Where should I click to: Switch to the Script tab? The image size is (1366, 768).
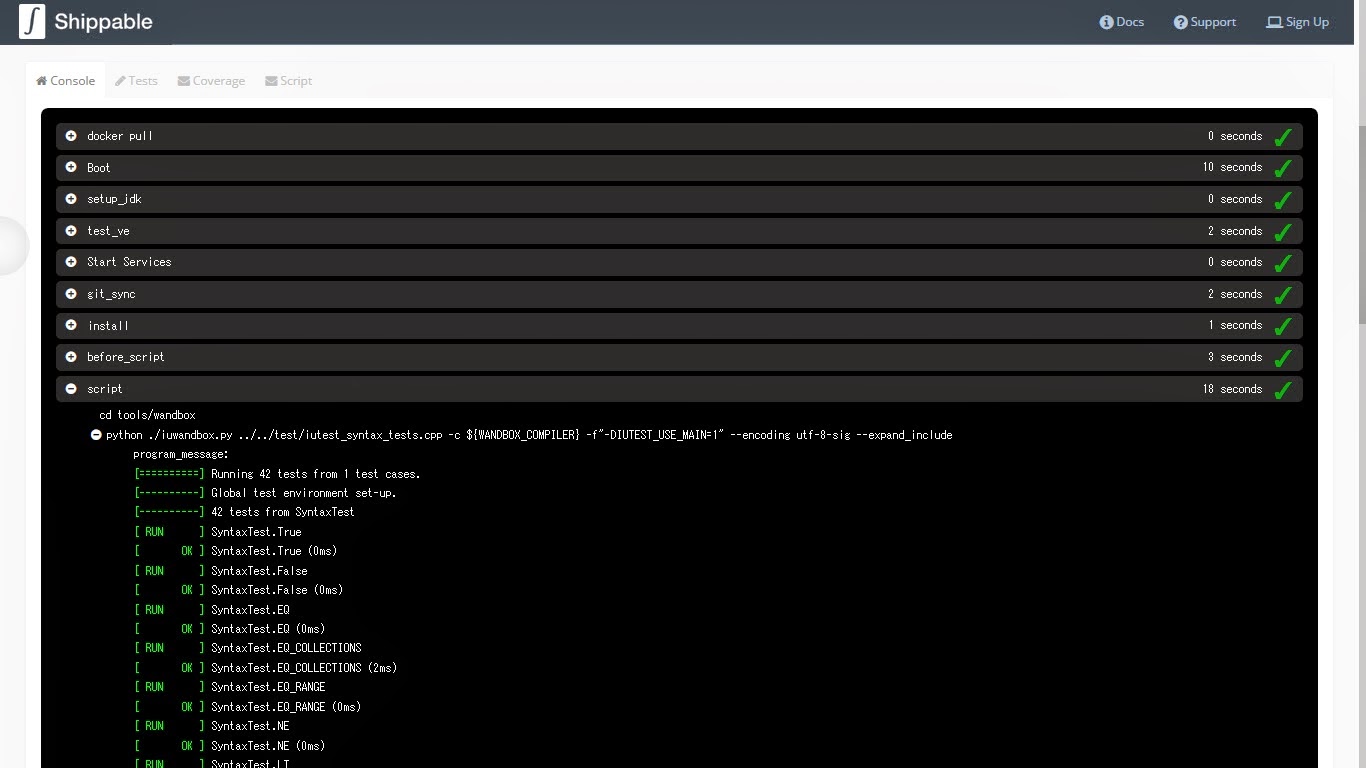click(x=288, y=80)
